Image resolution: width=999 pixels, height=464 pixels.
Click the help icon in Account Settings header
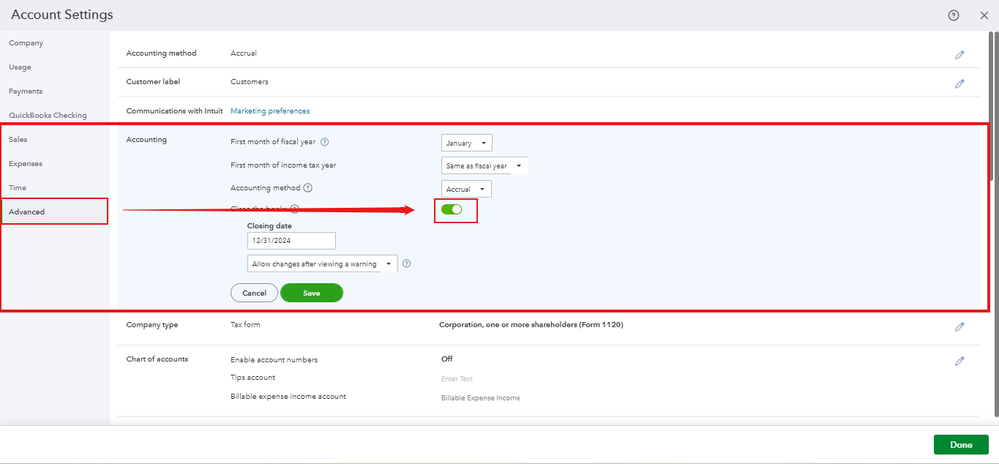[x=953, y=15]
